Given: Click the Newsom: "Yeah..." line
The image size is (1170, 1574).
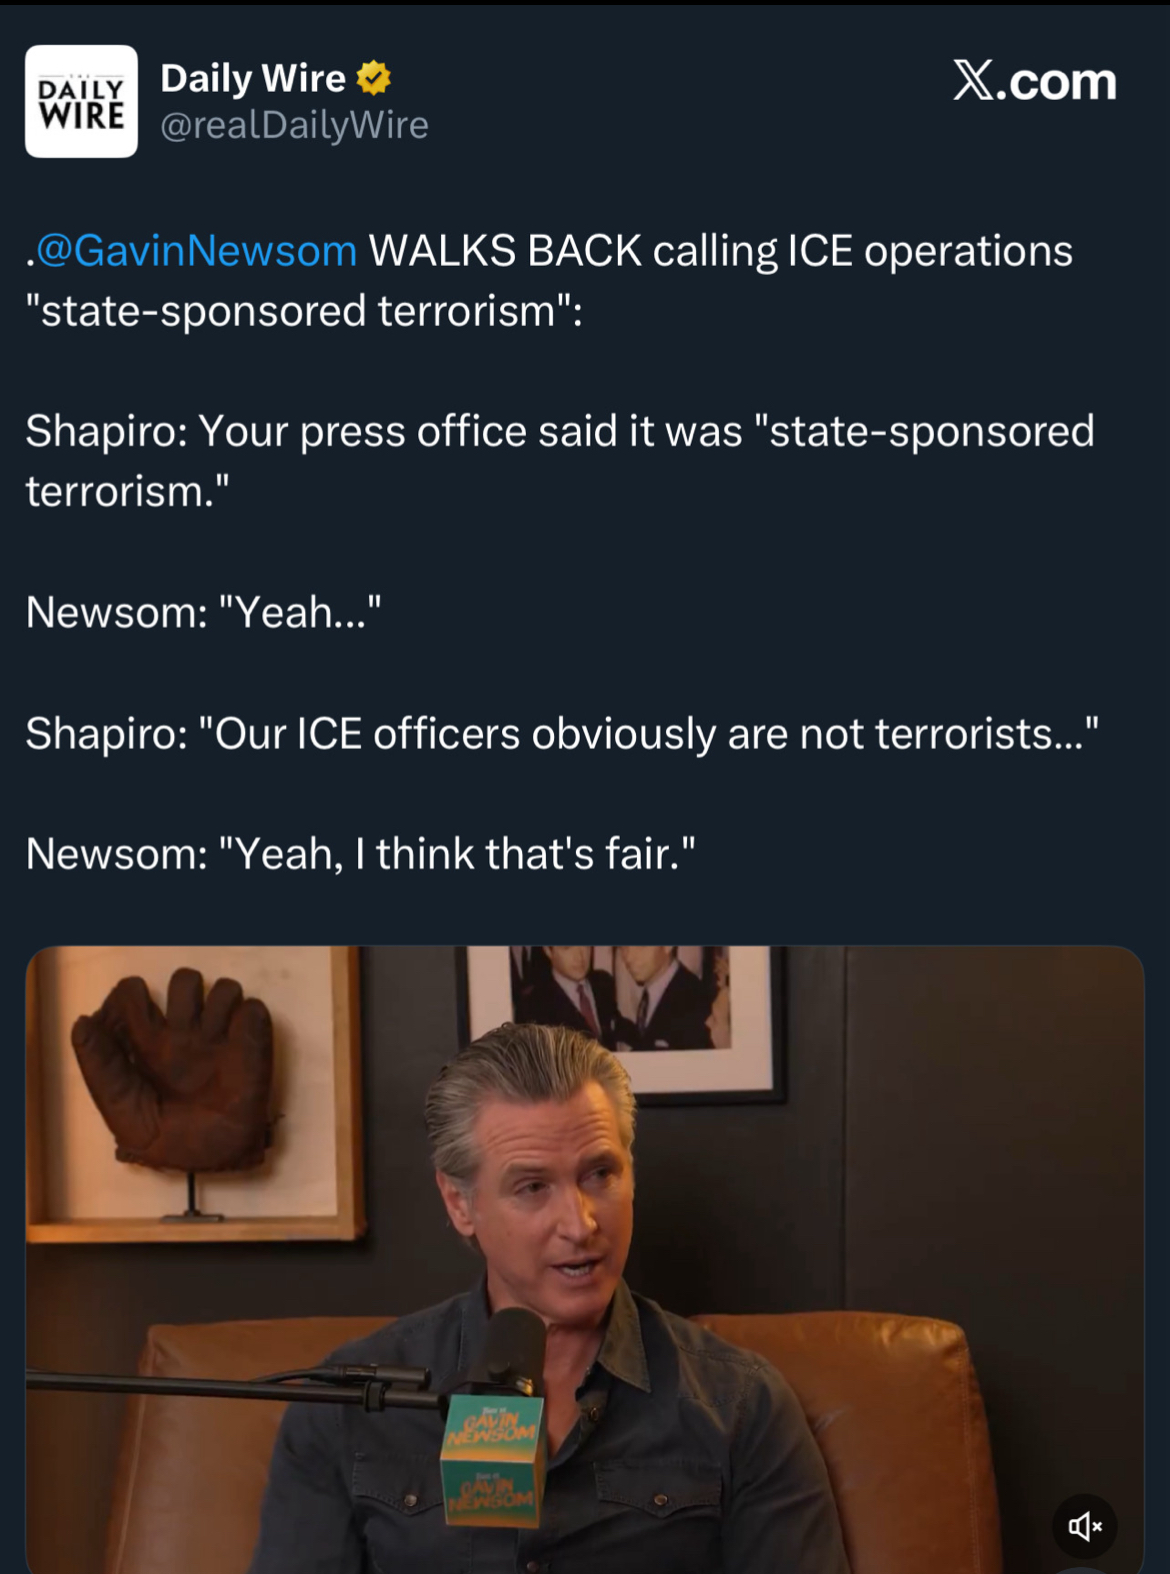Looking at the screenshot, I should tap(203, 612).
